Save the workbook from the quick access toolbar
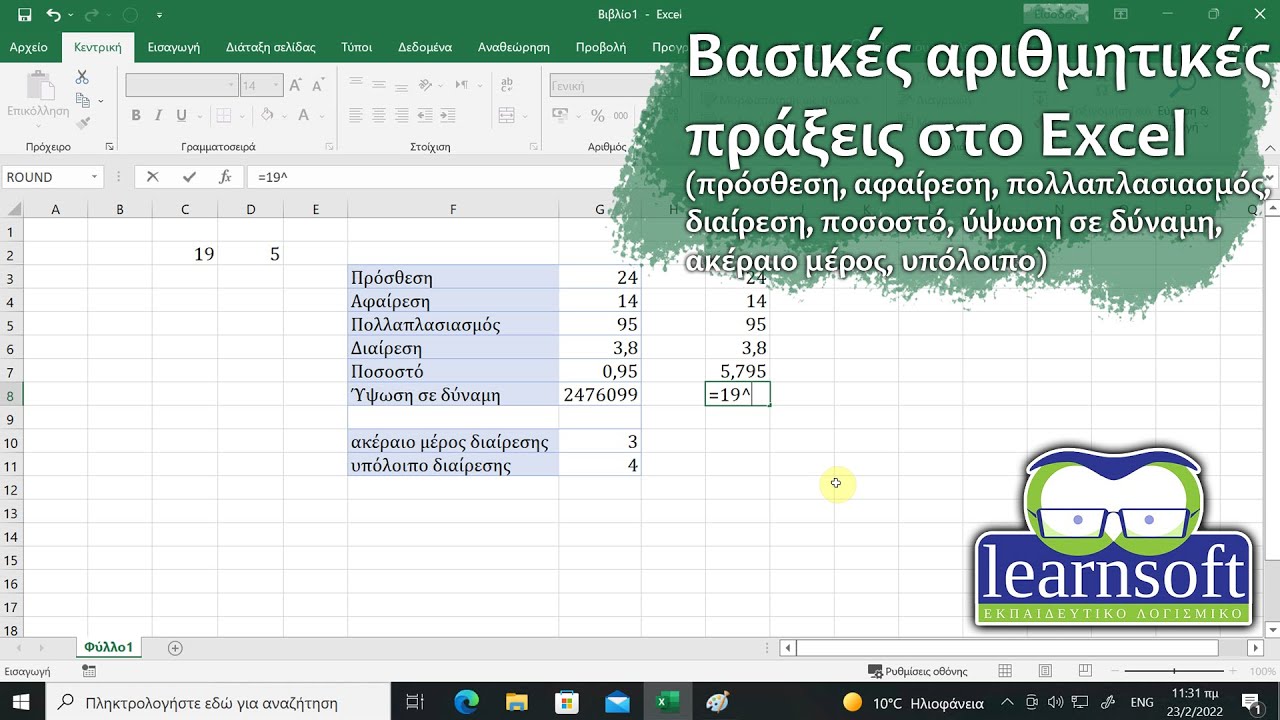 click(24, 15)
